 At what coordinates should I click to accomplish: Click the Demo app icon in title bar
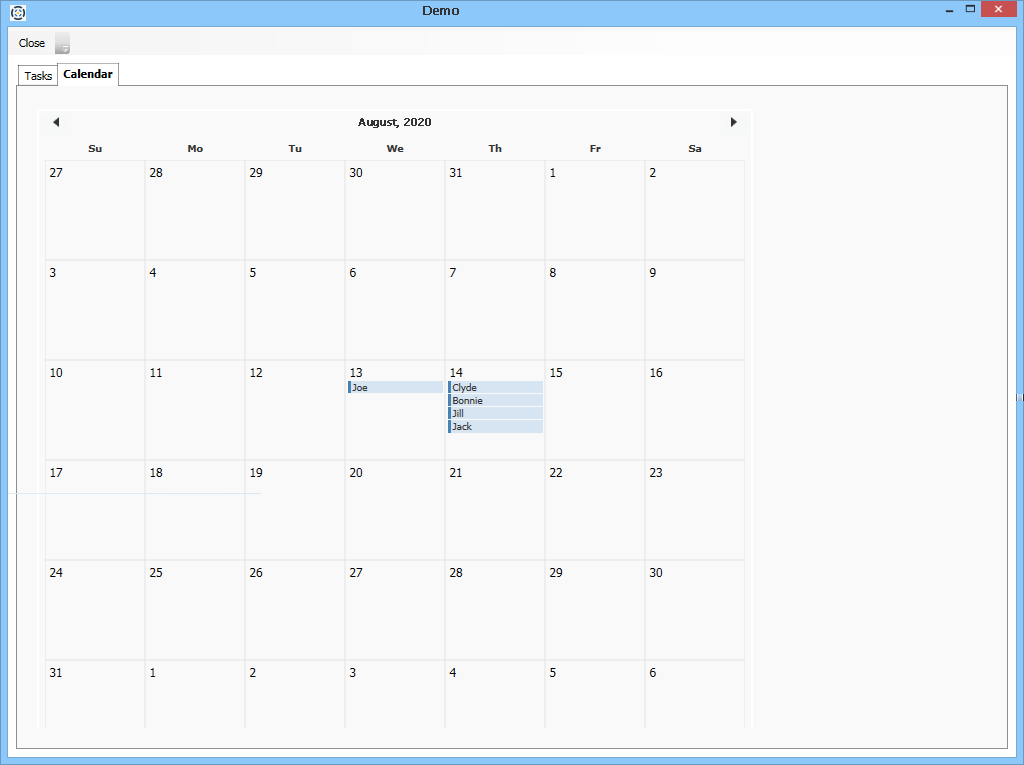[x=17, y=12]
